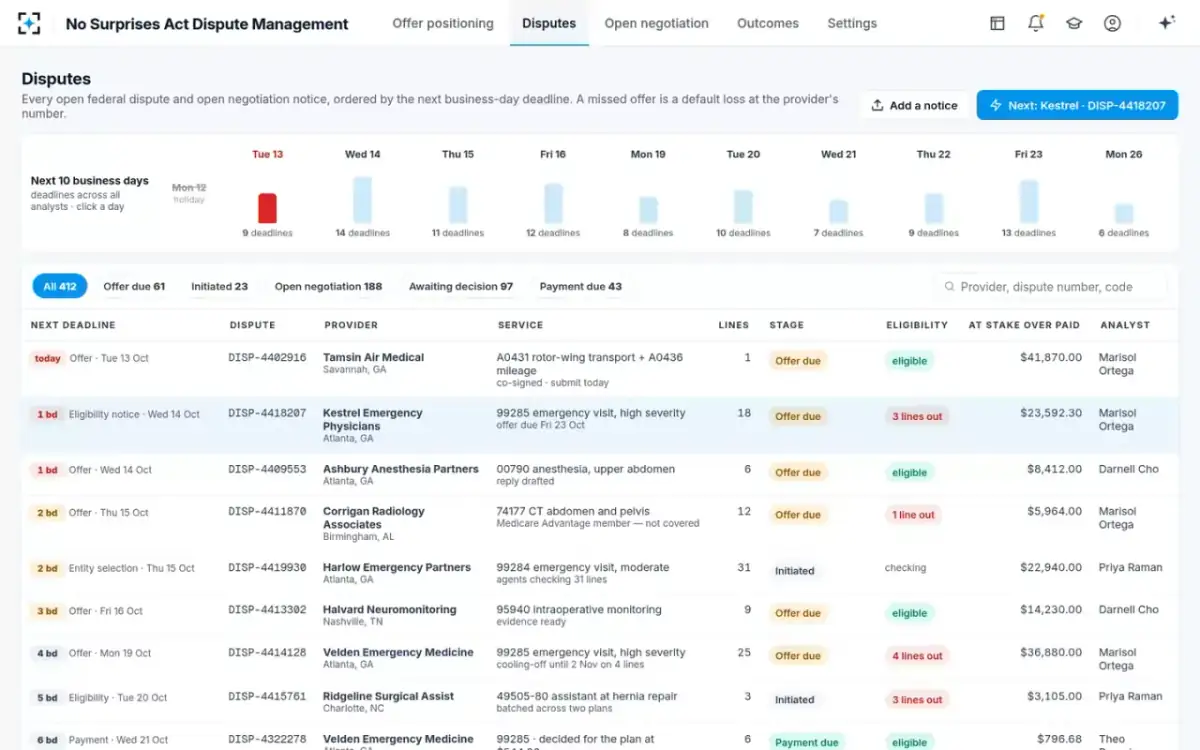
Task: Go to Outcomes tab
Action: tap(768, 23)
